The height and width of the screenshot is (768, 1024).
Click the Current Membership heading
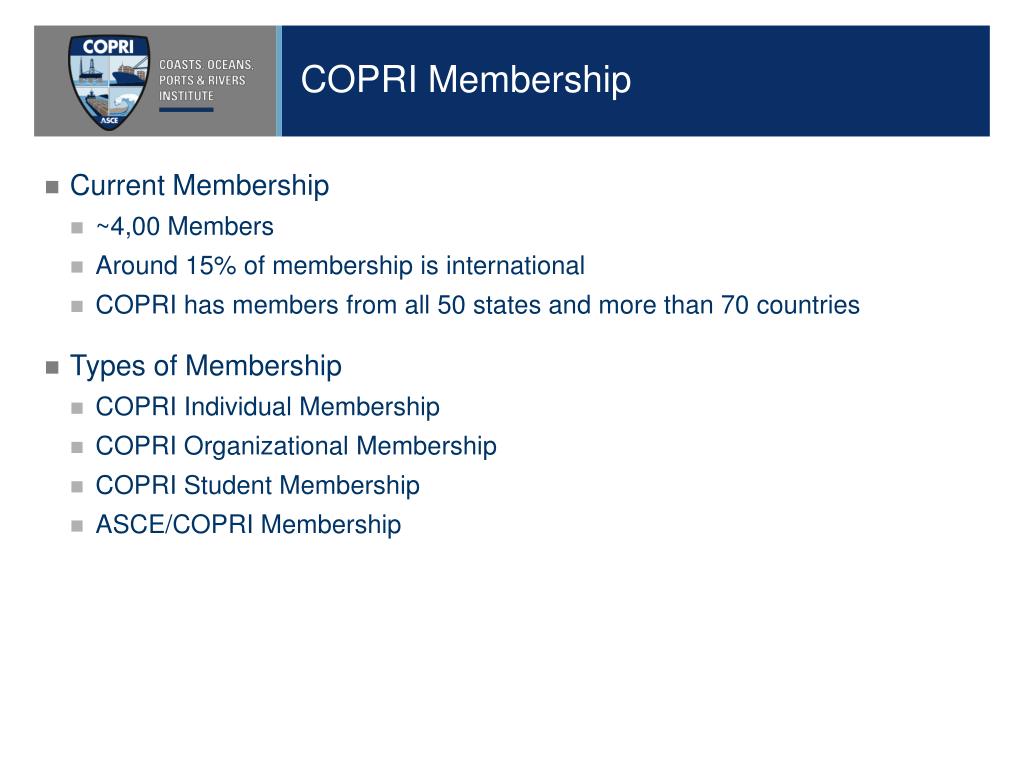coord(199,185)
